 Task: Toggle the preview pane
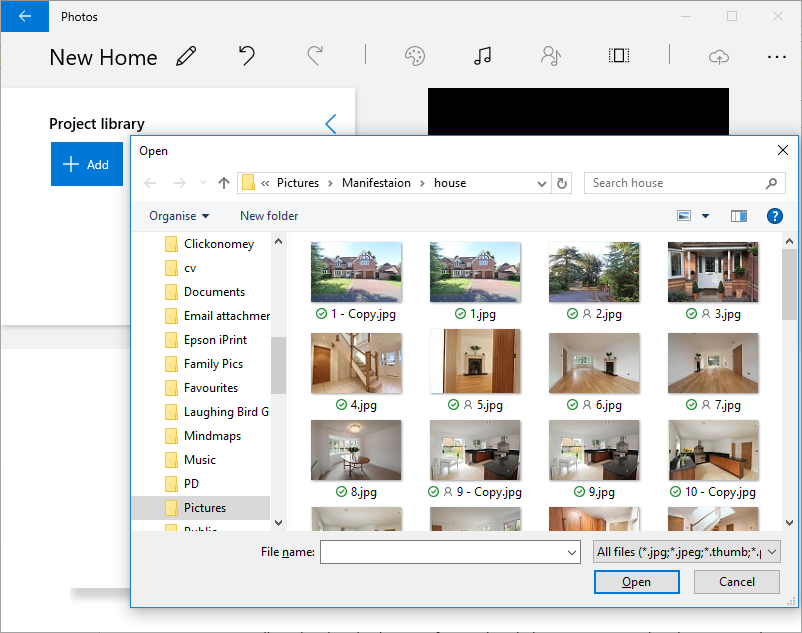(739, 216)
